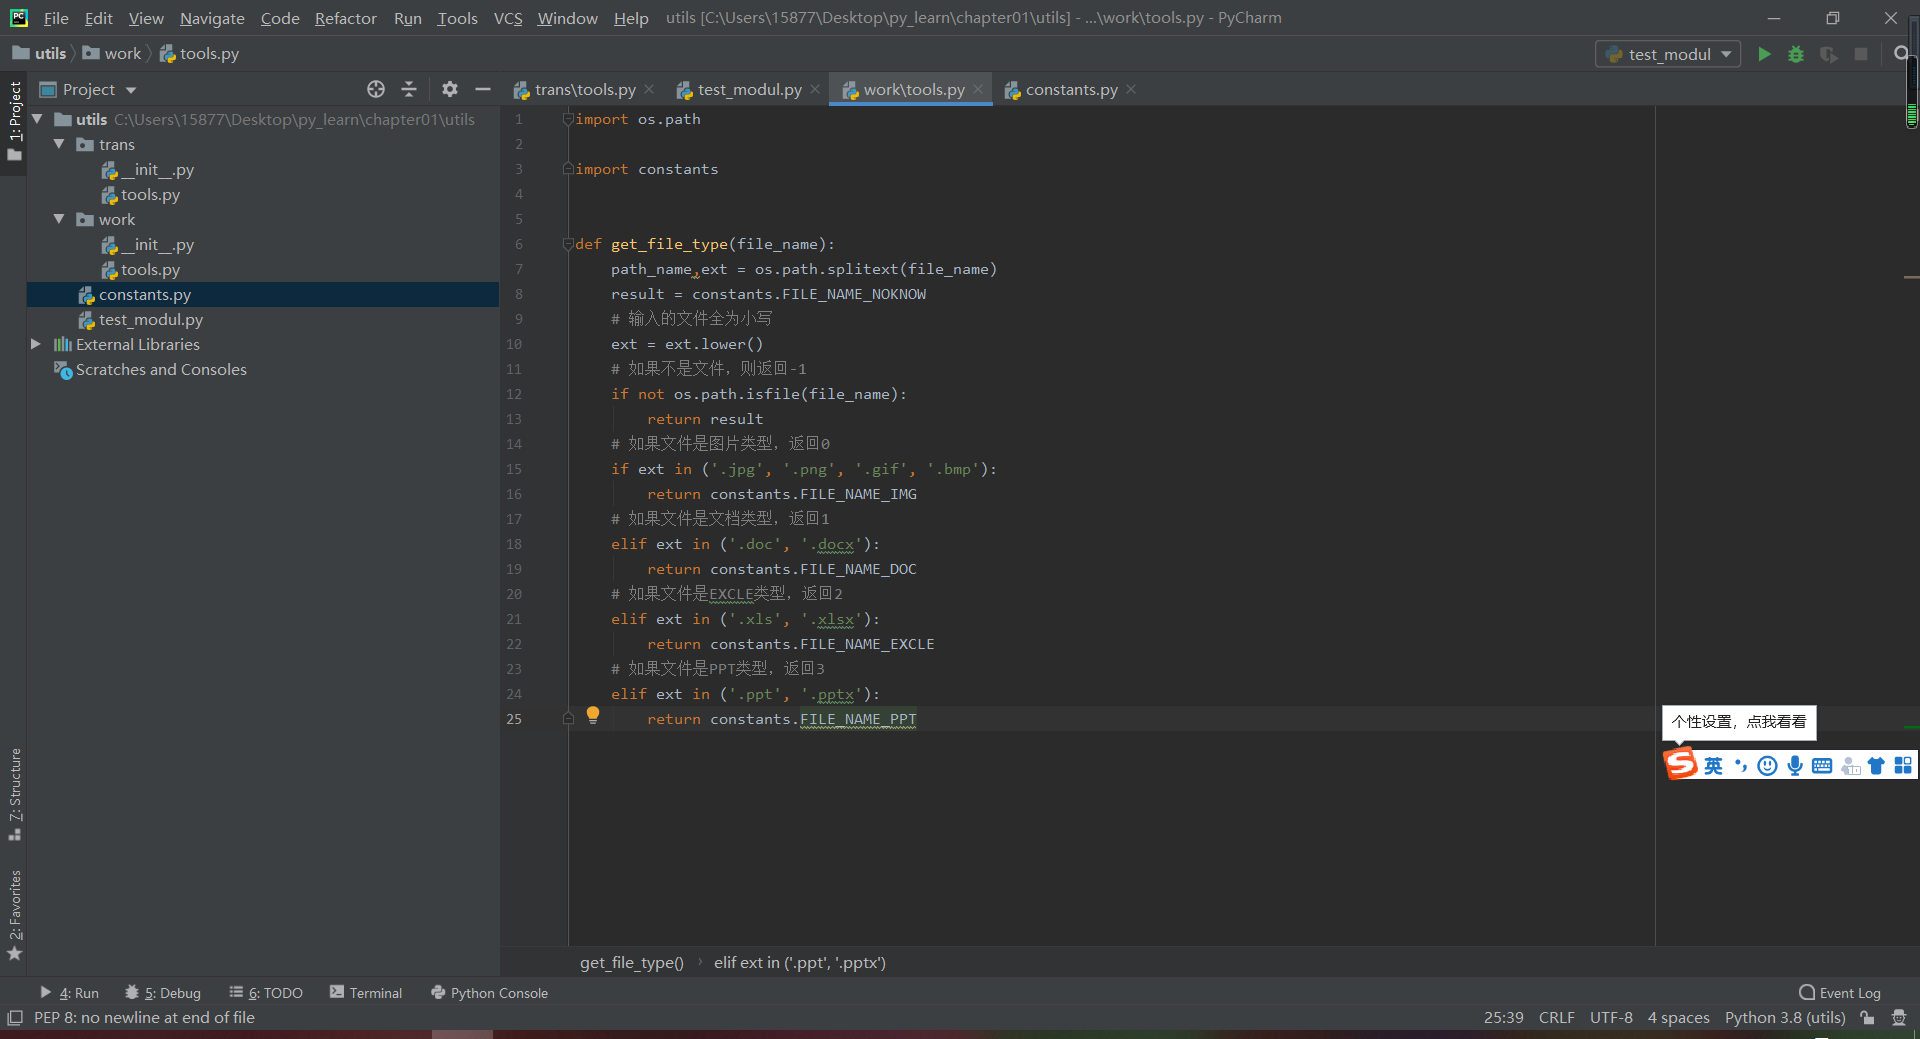Open Sogou soft keyboard icon
This screenshot has width=1920, height=1039.
point(1822,766)
